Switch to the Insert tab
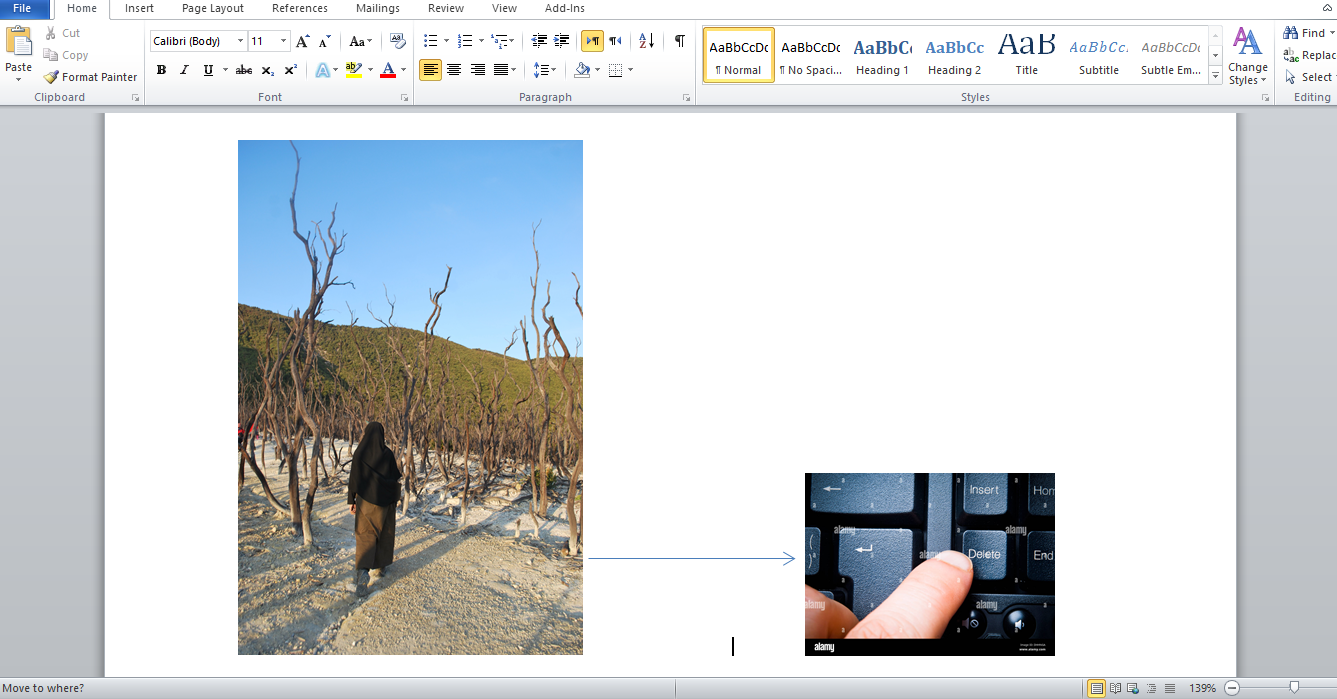 tap(139, 8)
